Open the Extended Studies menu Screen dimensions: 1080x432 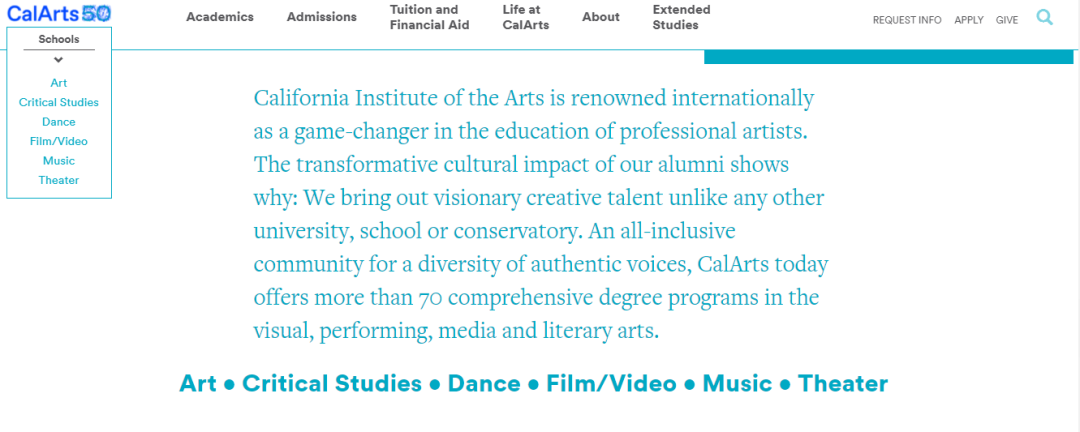681,17
